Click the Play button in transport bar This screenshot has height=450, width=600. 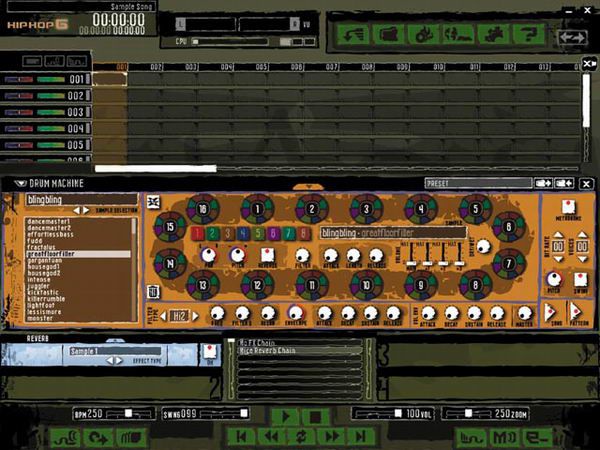point(286,414)
